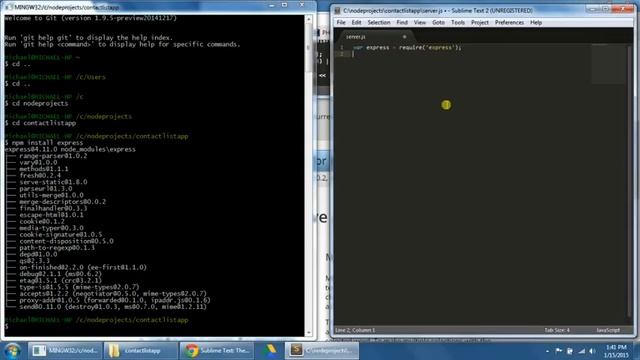Click the final terminal prompt line

coord(7,327)
